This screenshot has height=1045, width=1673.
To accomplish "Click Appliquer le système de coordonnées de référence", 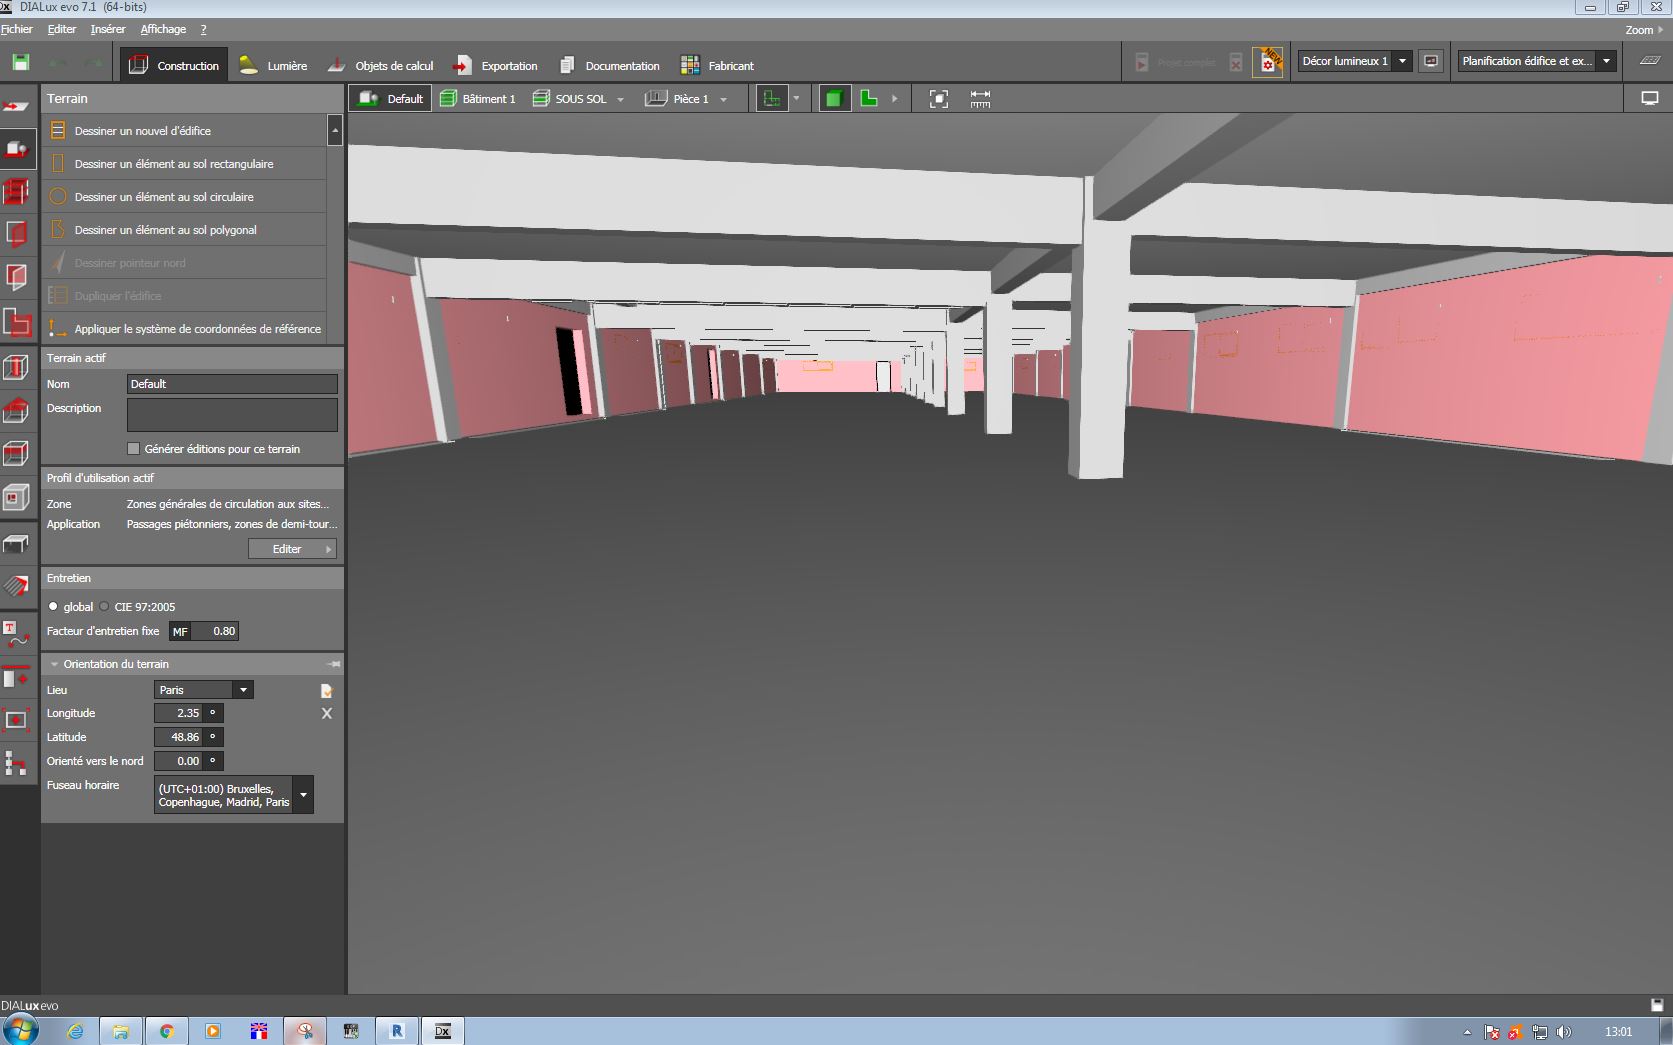I will [x=185, y=329].
